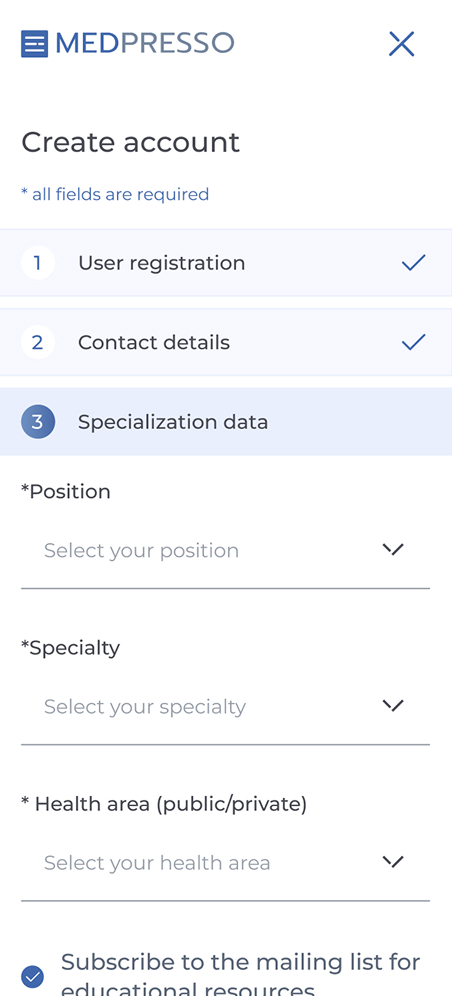Click the Select your position field

pyautogui.click(x=225, y=550)
